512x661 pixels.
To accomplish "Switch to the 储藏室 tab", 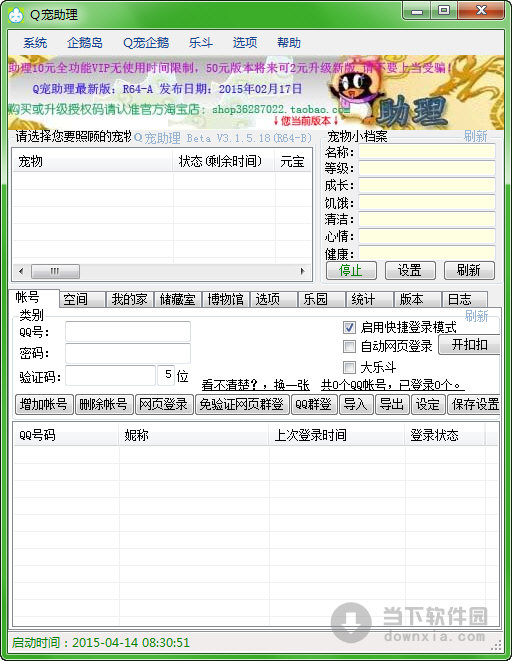I will click(177, 300).
